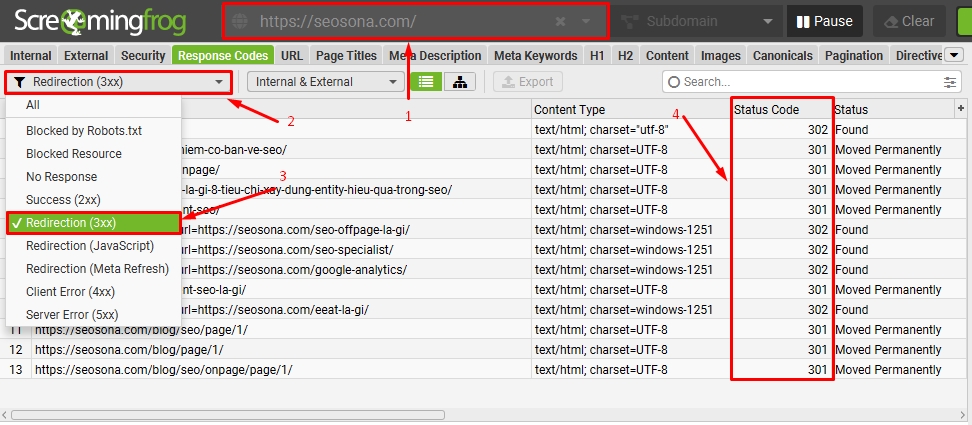
Task: Open the Redirection (3xx) filter dropdown
Action: pyautogui.click(x=119, y=82)
